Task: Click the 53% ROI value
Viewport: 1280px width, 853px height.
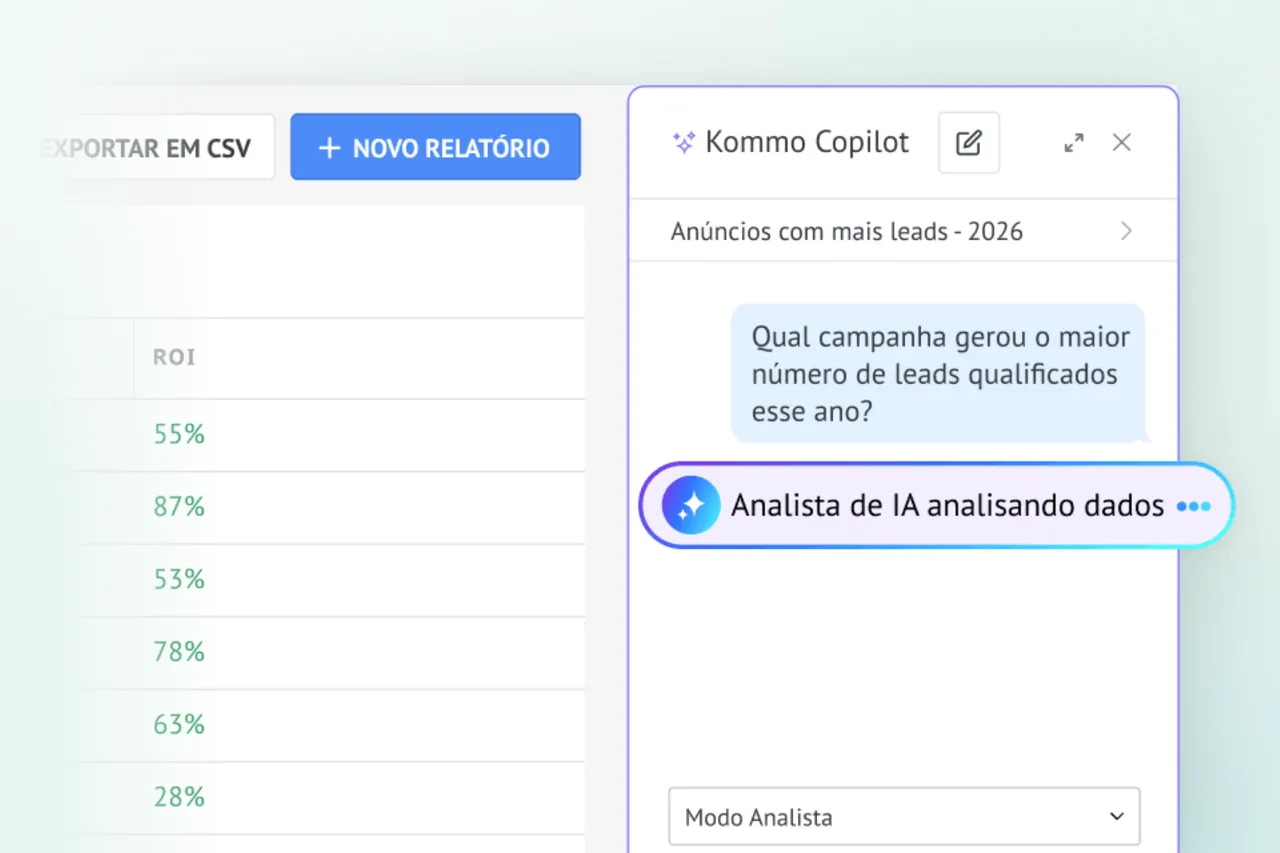Action: pos(179,580)
